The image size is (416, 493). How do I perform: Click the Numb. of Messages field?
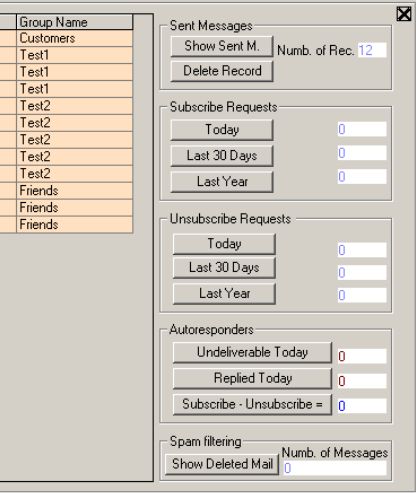[x=335, y=468]
